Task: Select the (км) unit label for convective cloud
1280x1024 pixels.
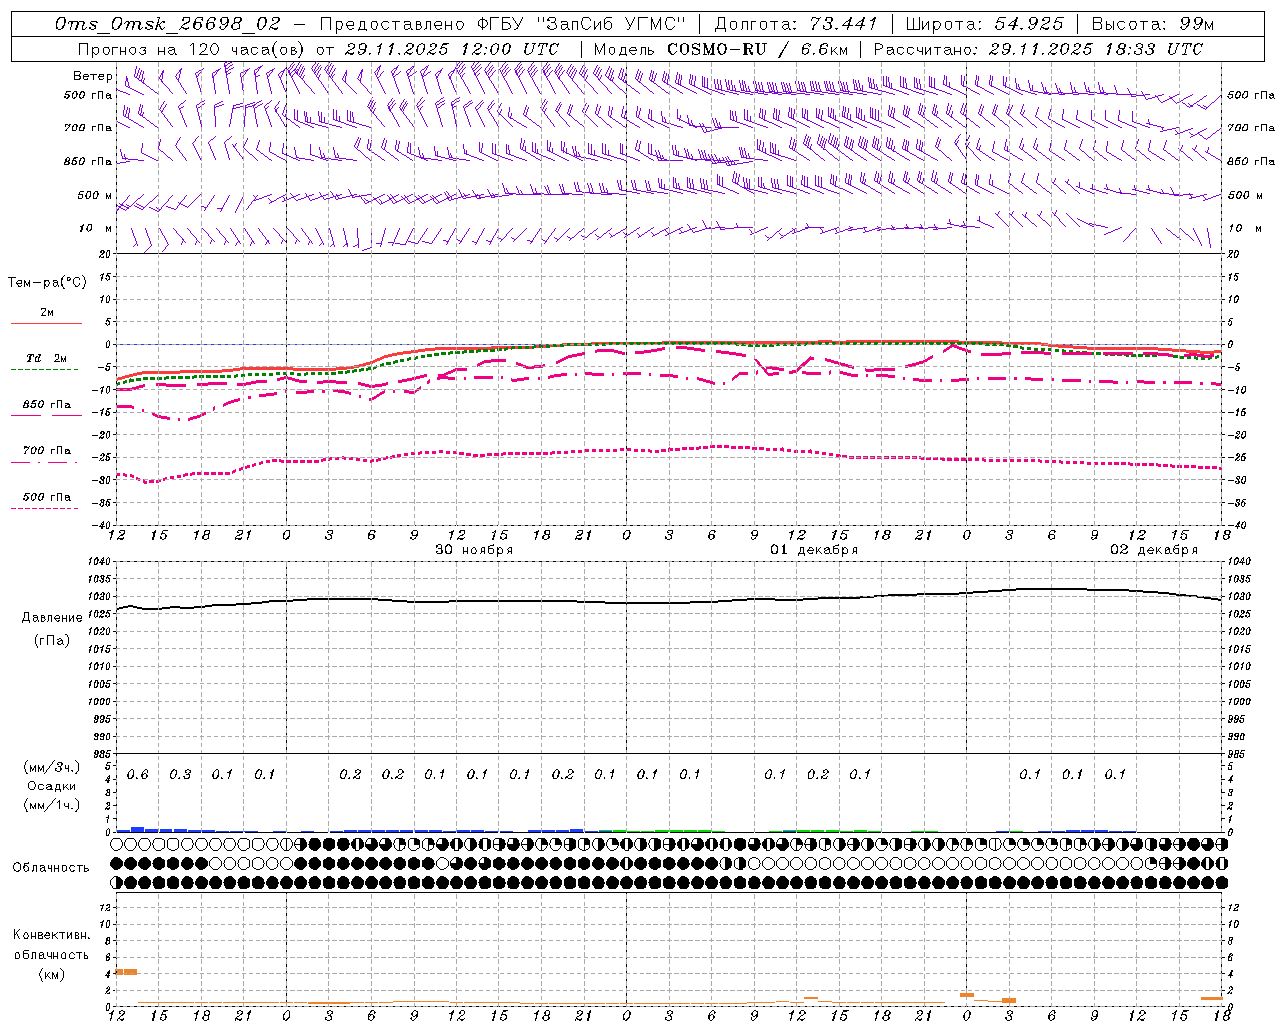Action: pyautogui.click(x=52, y=974)
